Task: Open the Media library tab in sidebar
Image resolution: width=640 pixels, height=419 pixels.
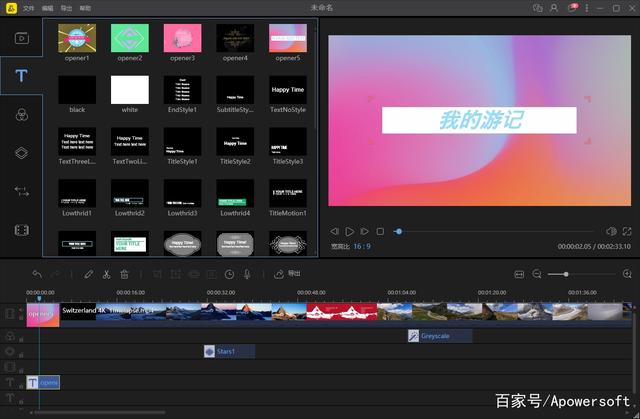Action: click(21, 38)
